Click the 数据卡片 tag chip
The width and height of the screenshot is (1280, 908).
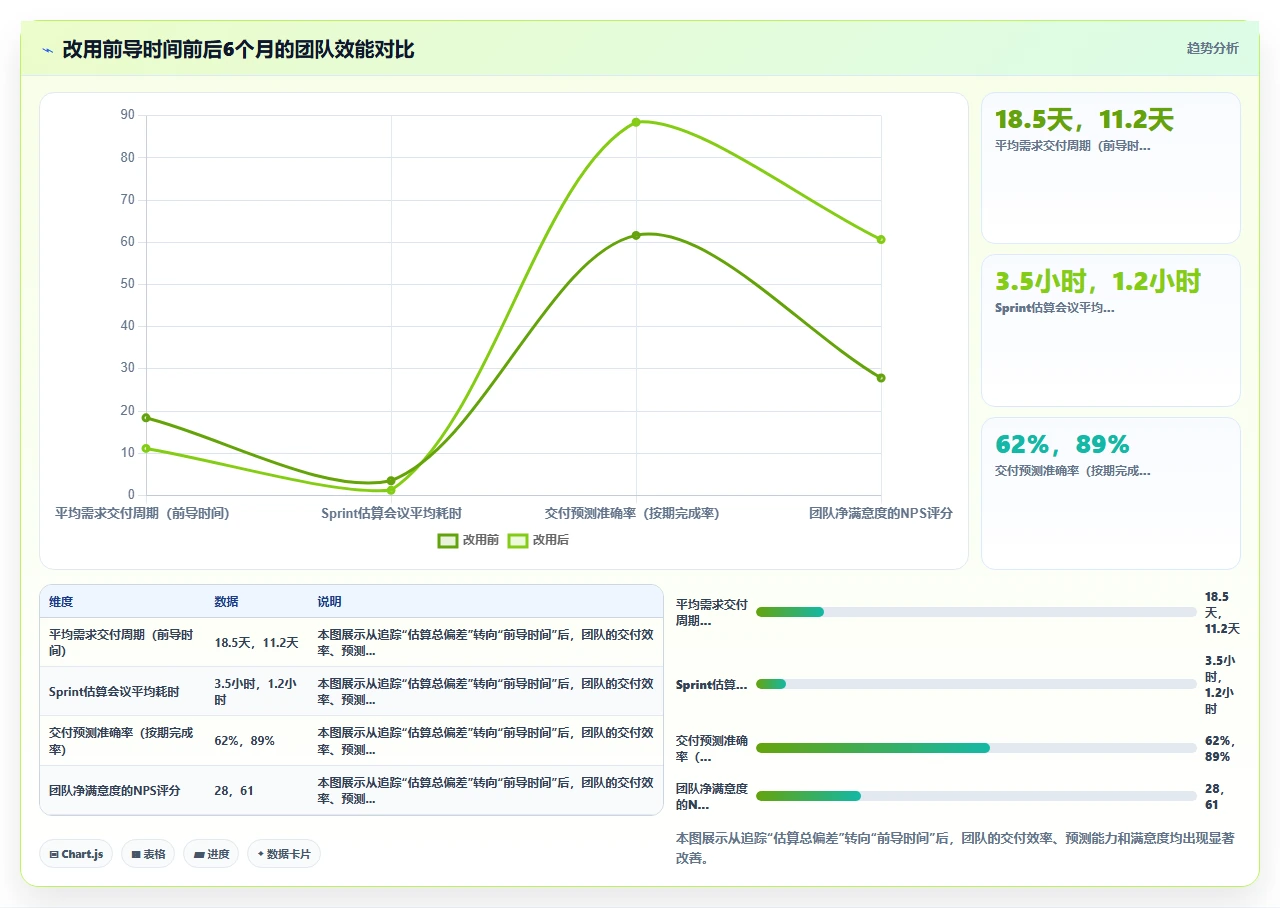point(284,854)
